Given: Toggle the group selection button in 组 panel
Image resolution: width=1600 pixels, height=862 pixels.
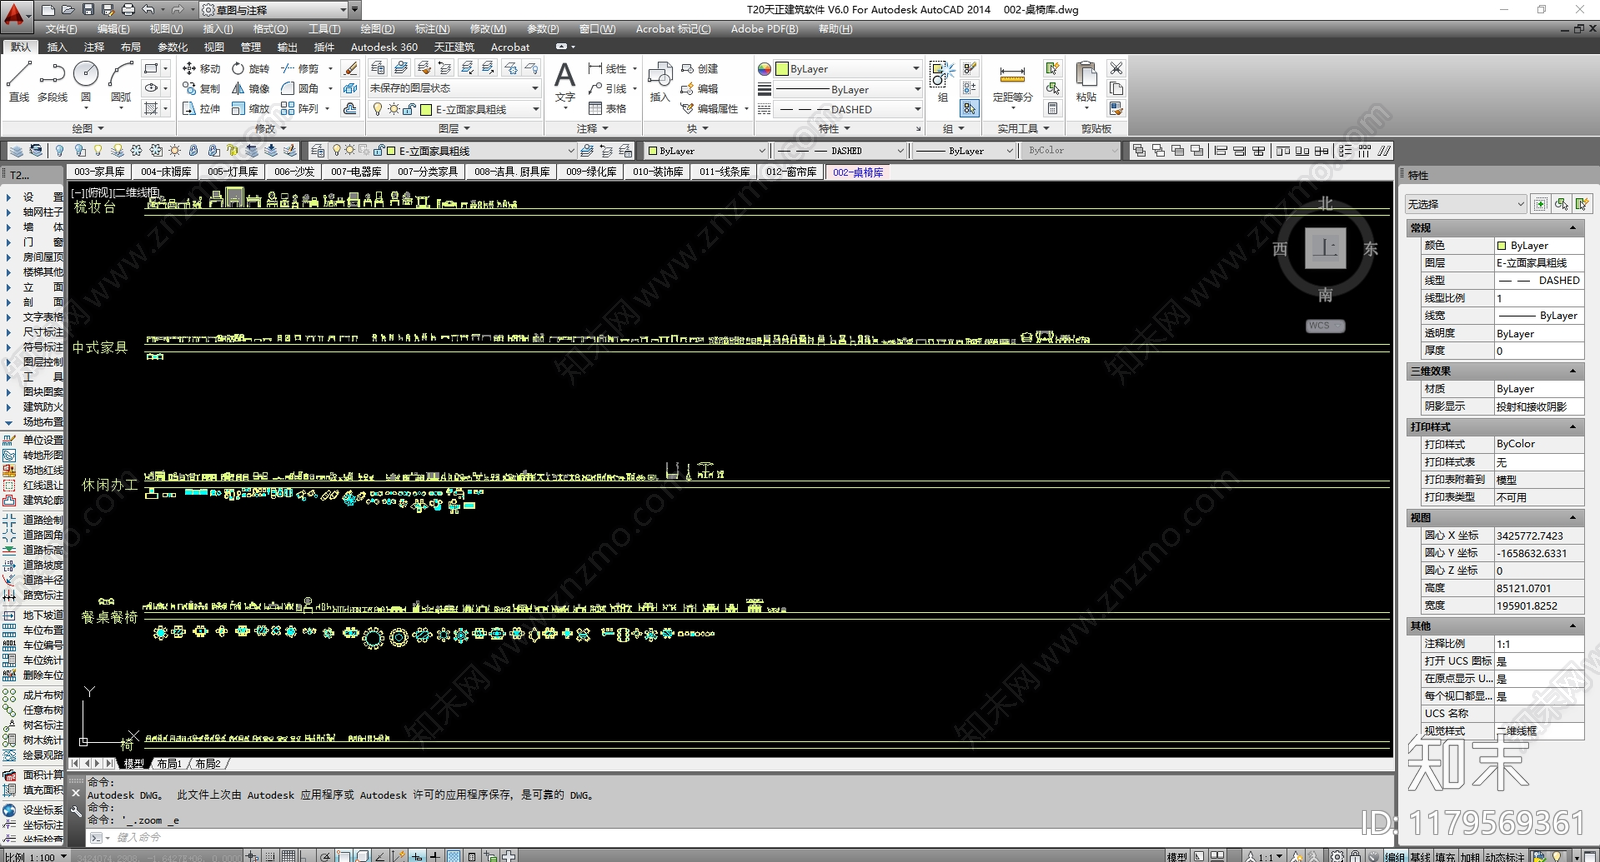Looking at the screenshot, I should coord(969,108).
